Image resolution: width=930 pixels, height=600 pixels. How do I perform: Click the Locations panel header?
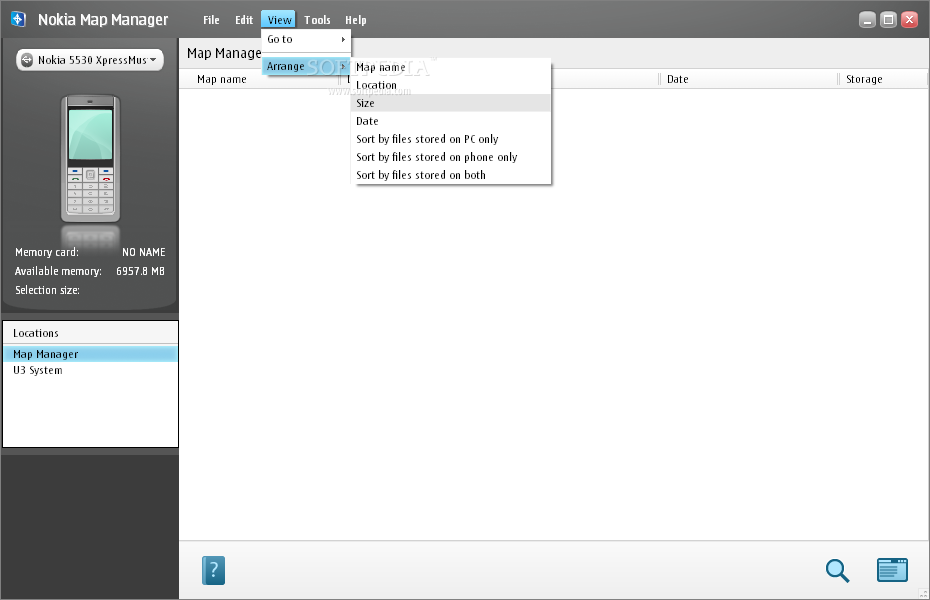90,333
